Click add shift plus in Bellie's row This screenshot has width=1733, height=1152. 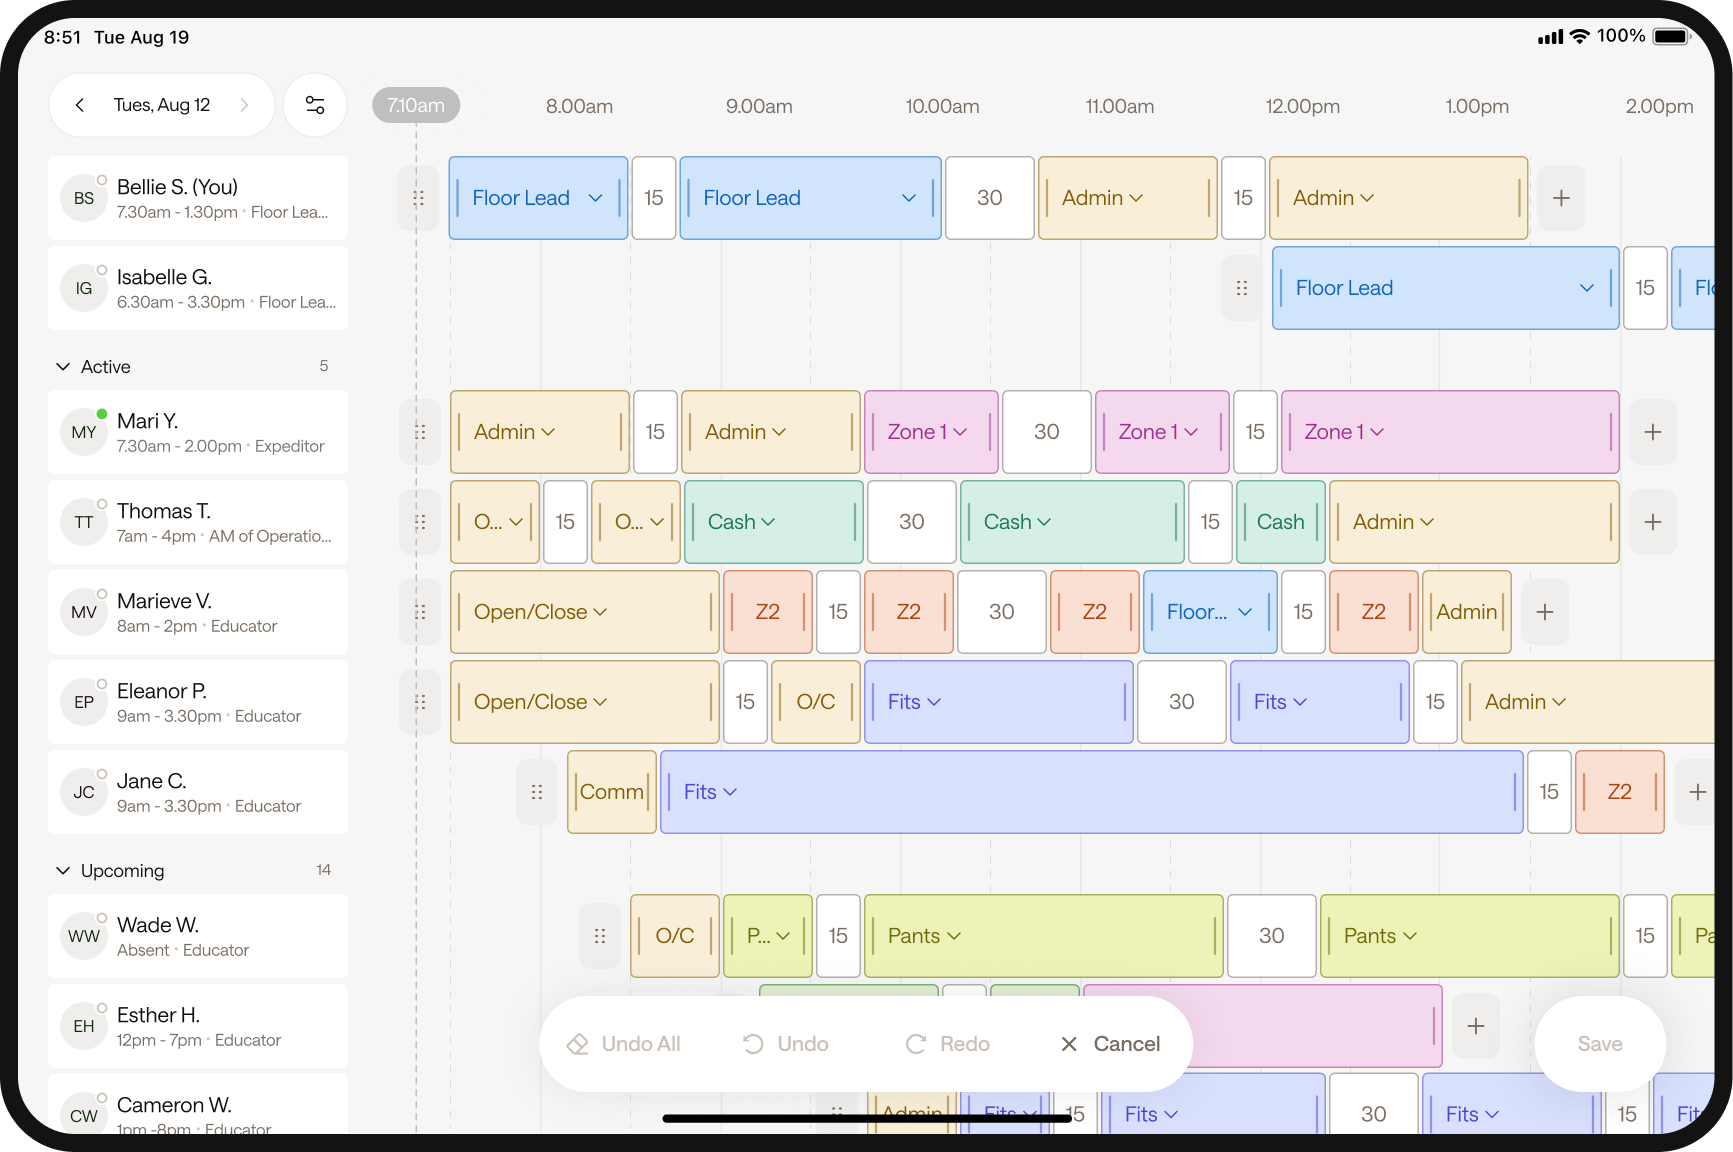tap(1560, 198)
